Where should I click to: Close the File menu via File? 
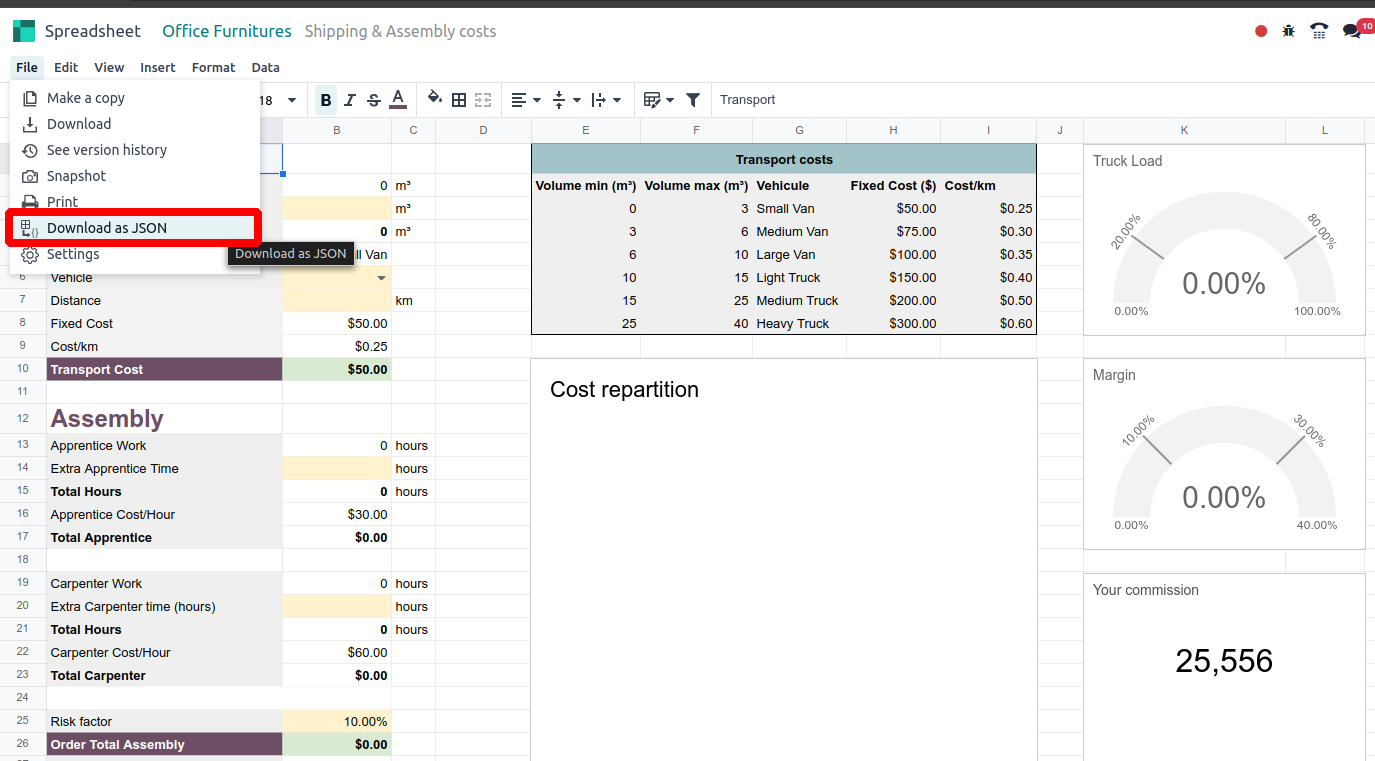point(27,68)
